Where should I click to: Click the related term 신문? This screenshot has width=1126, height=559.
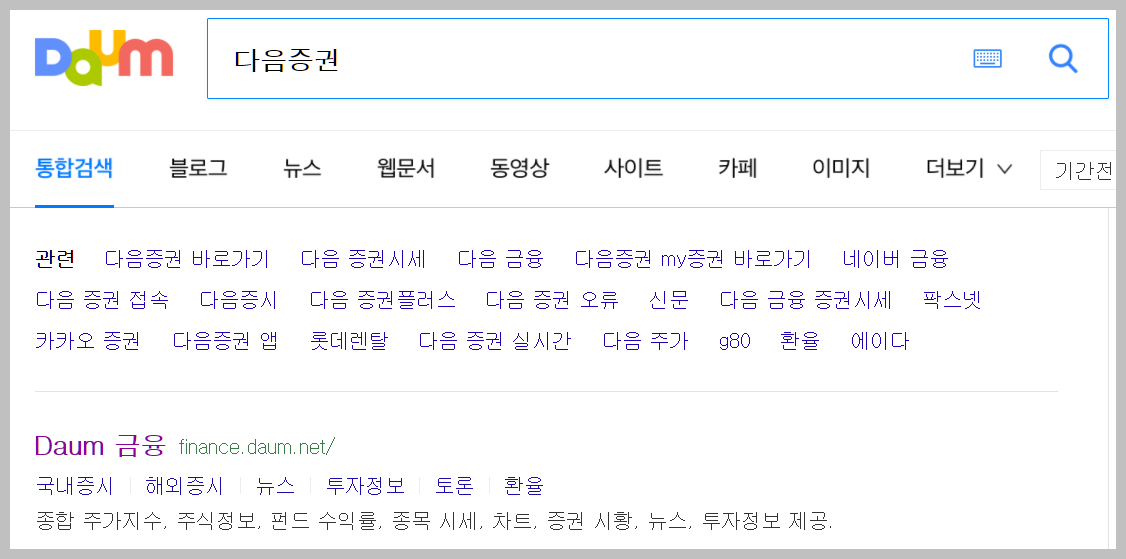pyautogui.click(x=669, y=300)
